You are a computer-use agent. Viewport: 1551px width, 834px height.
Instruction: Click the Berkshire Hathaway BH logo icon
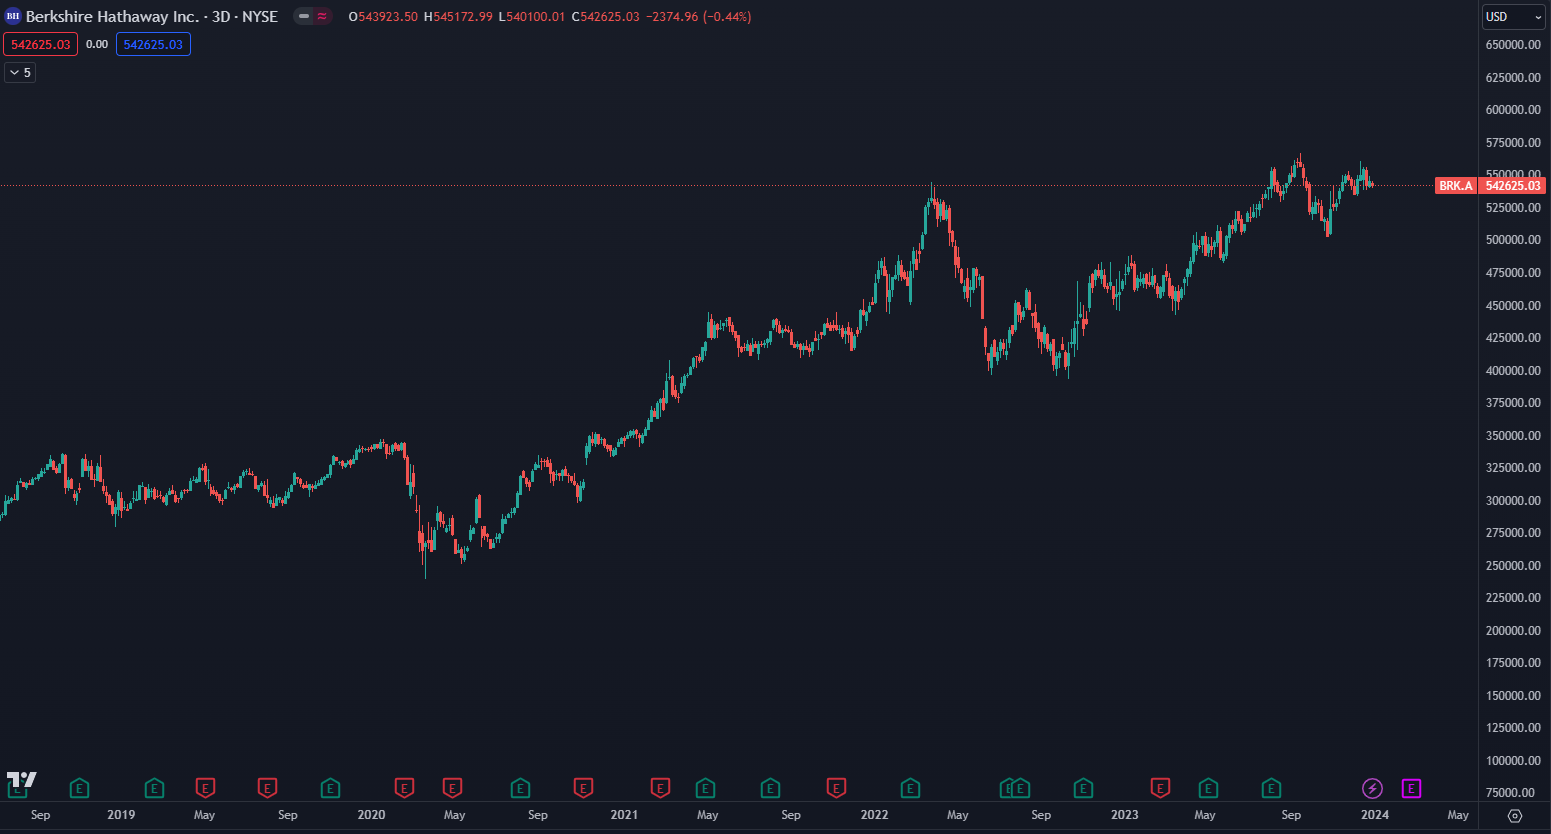tap(13, 17)
